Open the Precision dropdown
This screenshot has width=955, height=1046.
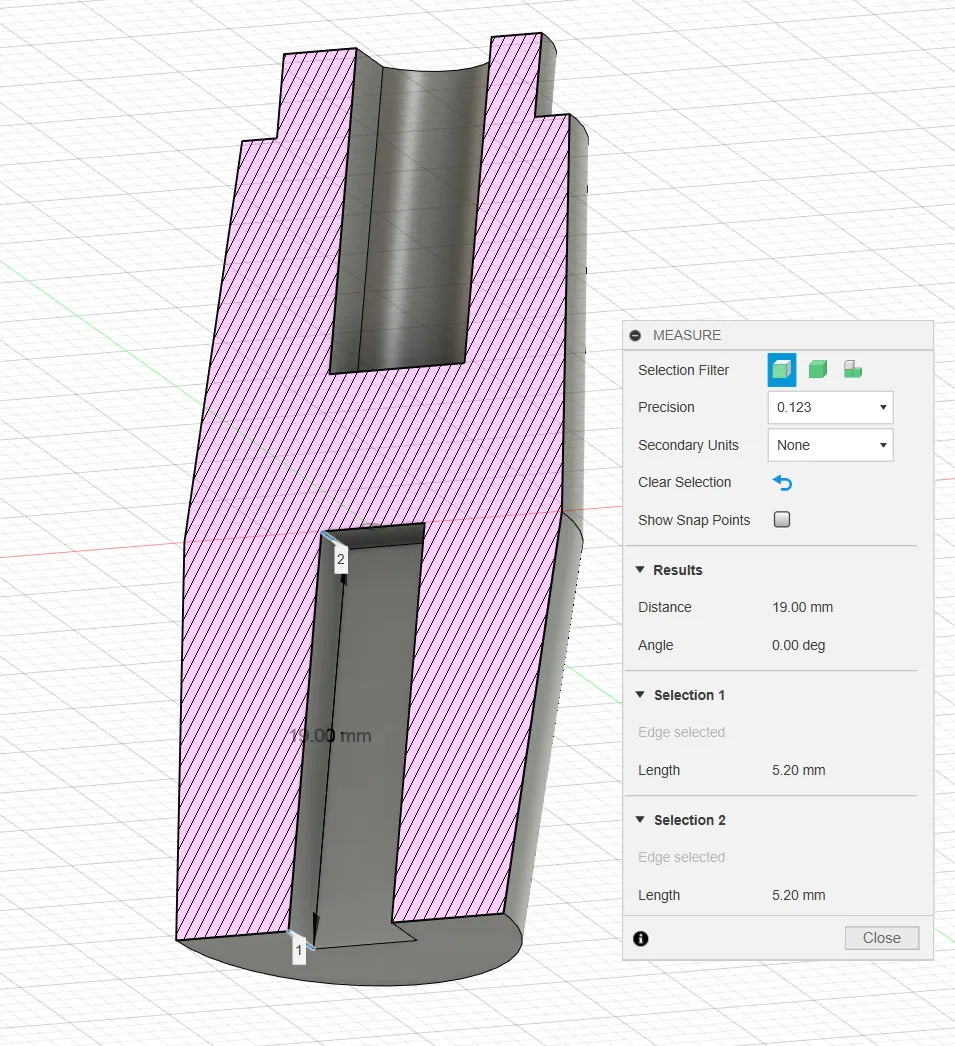coord(830,408)
